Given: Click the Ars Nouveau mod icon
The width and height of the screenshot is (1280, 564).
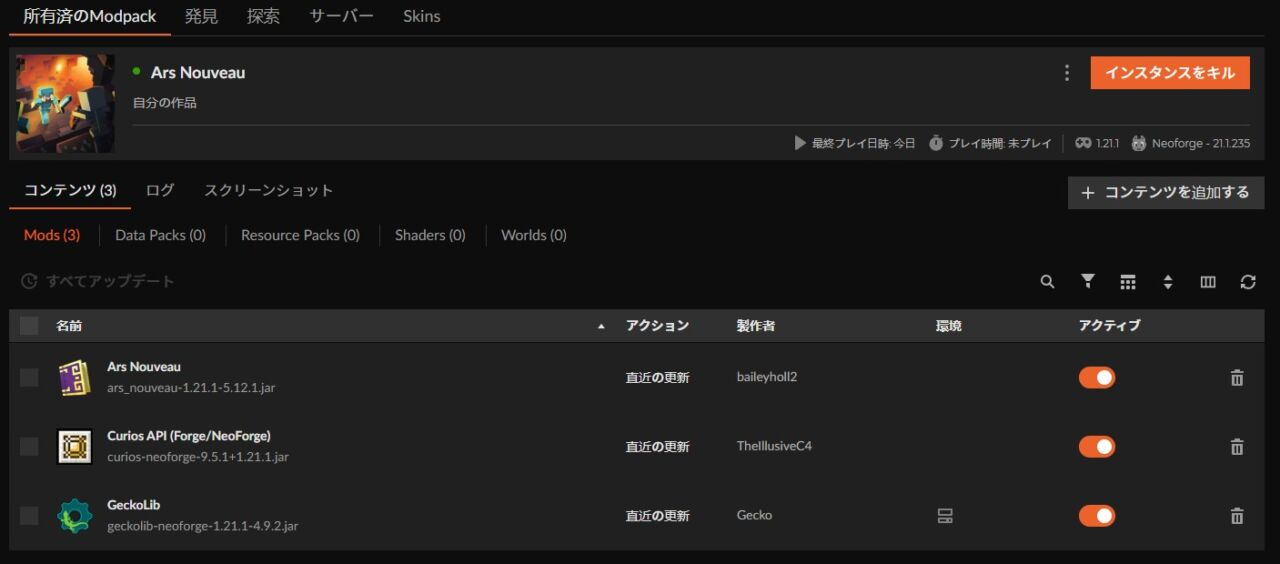Looking at the screenshot, I should point(75,378).
